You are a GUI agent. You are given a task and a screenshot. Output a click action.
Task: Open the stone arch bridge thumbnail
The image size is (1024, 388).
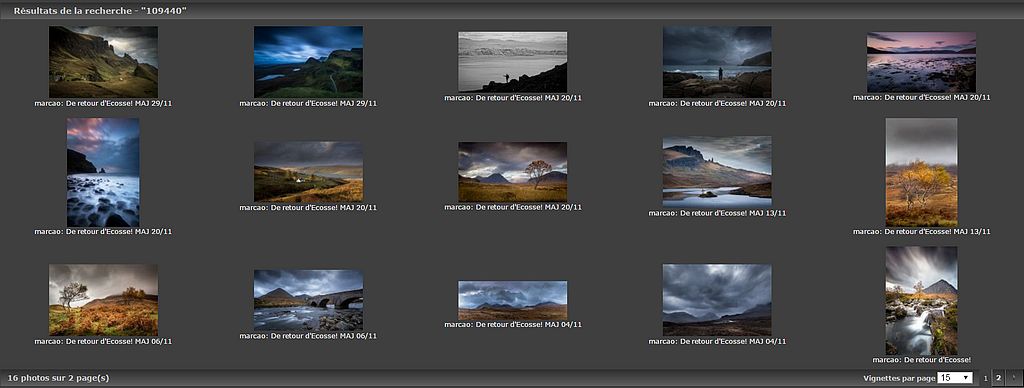click(x=308, y=300)
